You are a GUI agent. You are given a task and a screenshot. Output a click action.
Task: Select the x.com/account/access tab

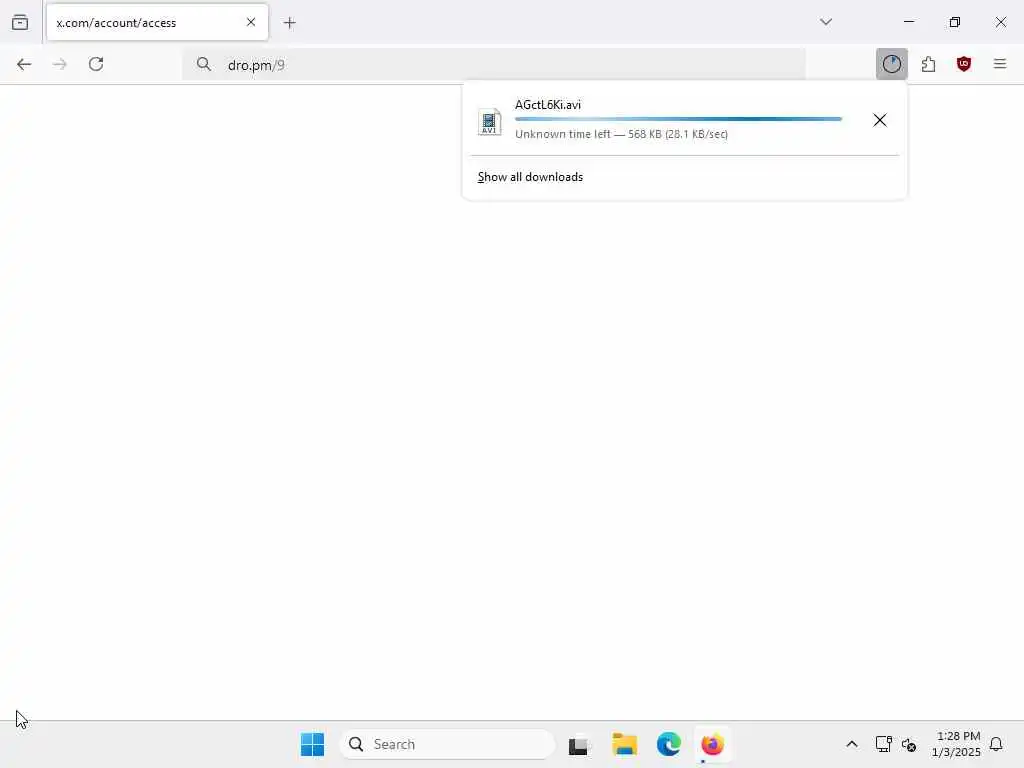click(x=157, y=23)
